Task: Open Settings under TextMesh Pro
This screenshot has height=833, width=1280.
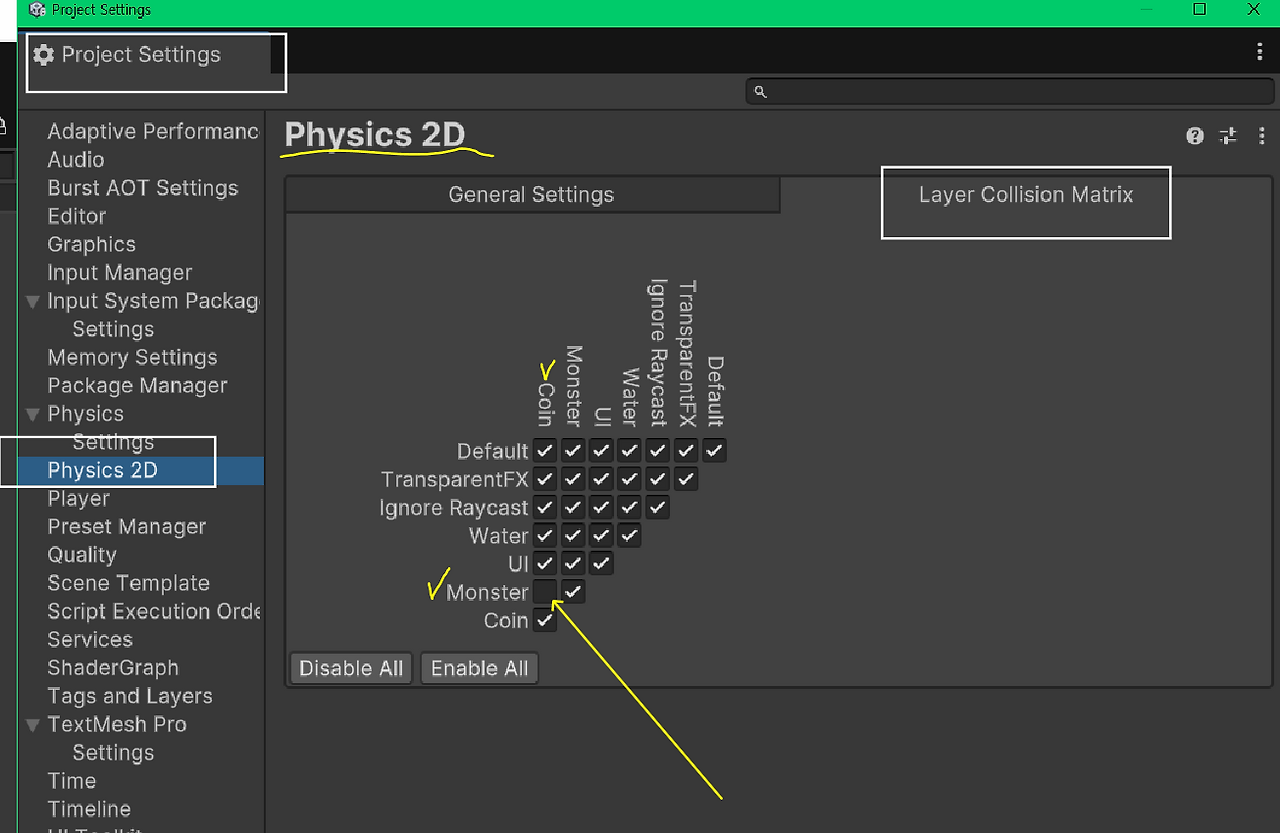Action: pyautogui.click(x=113, y=752)
